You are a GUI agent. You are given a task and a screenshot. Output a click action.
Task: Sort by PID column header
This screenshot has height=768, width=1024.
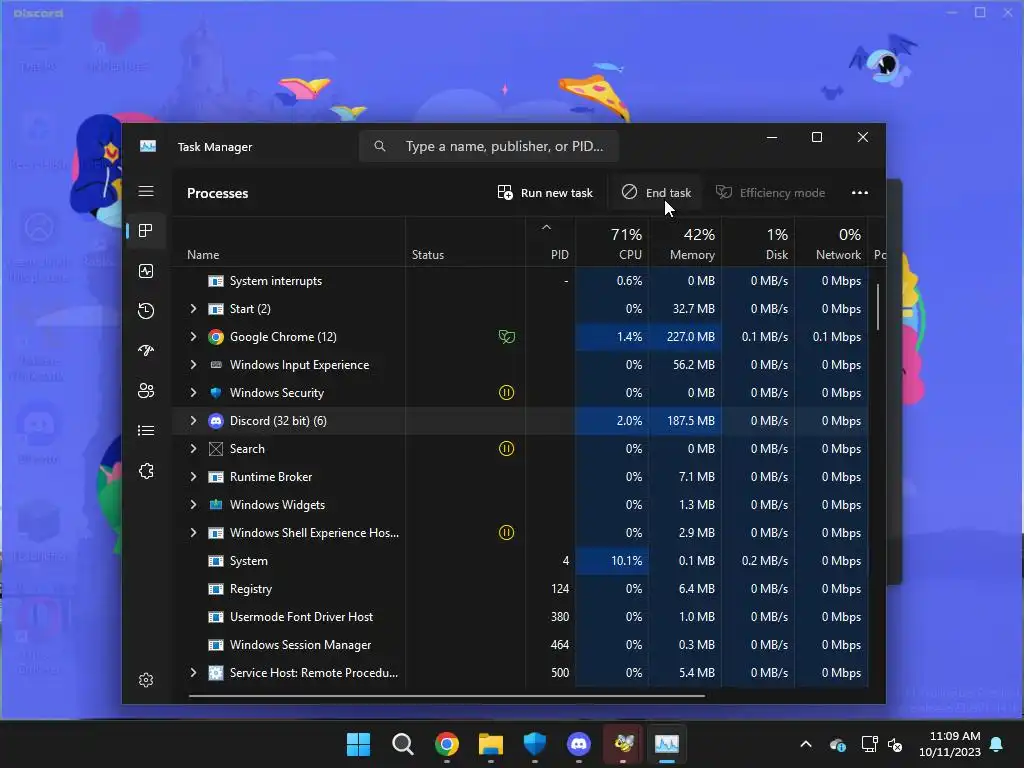pos(550,242)
